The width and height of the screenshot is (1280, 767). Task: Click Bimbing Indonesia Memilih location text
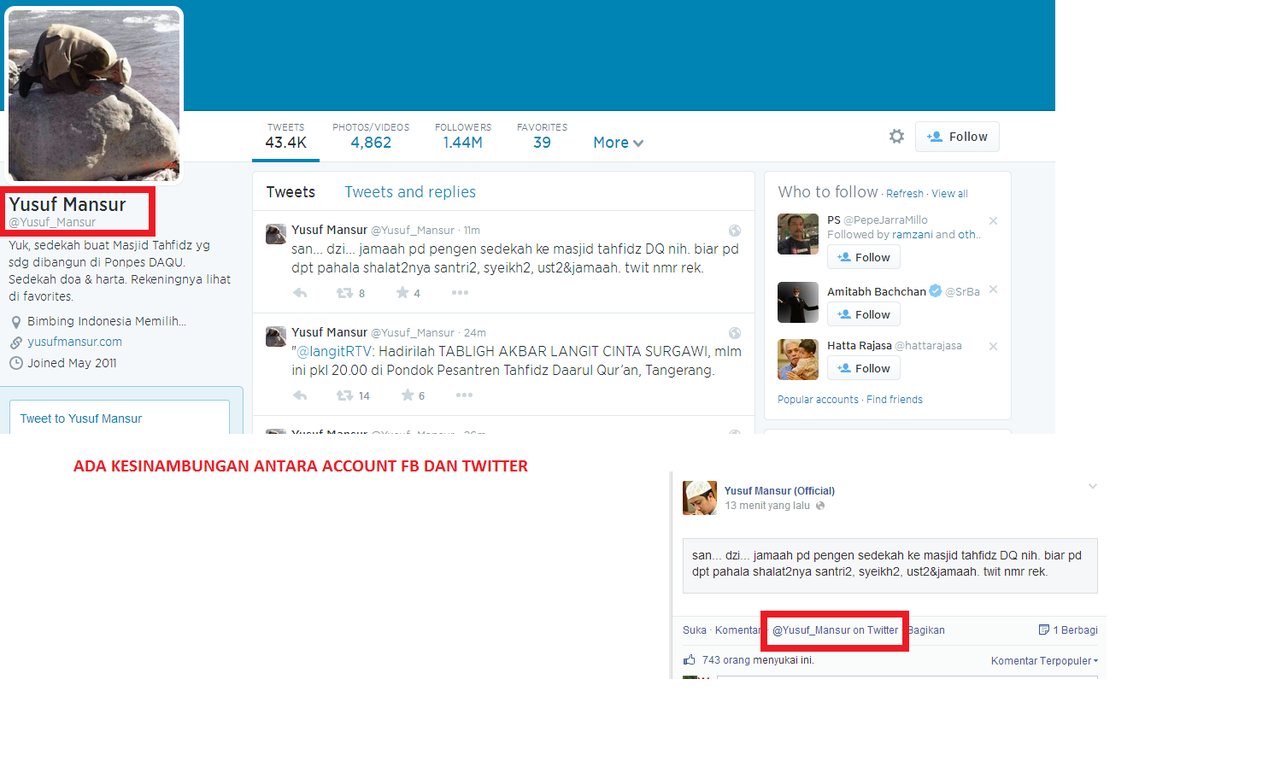pyautogui.click(x=107, y=322)
